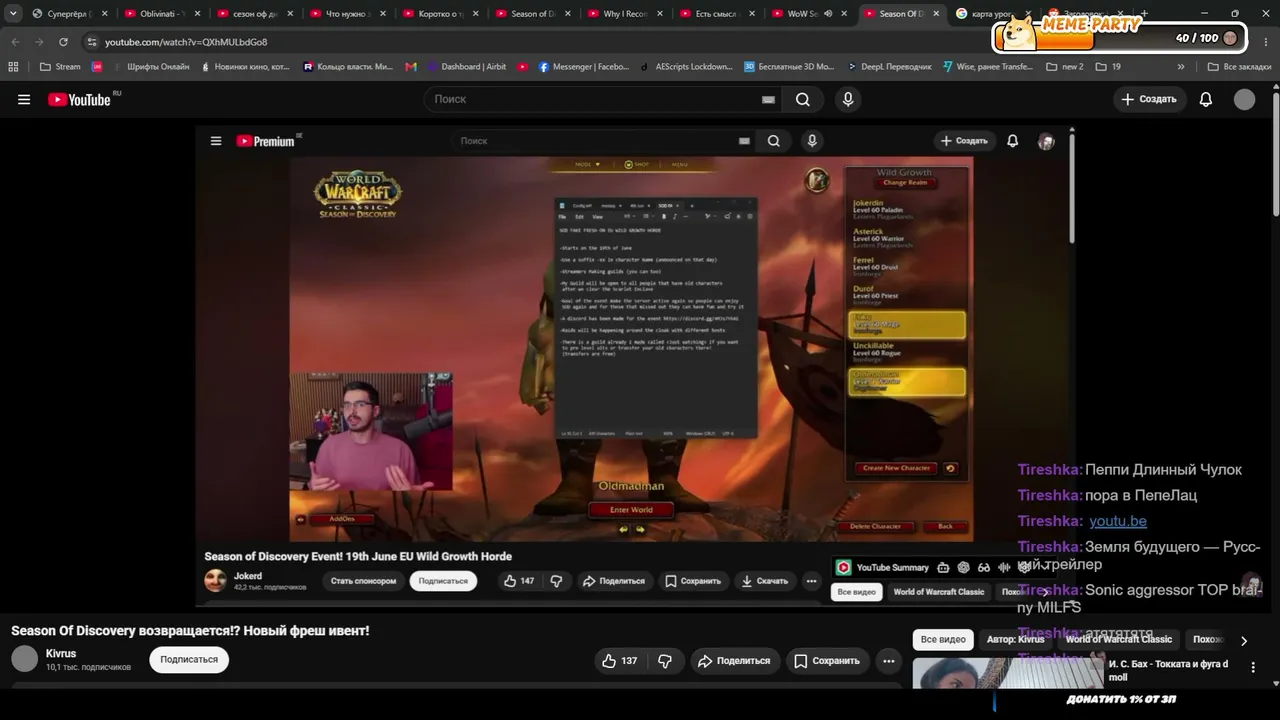This screenshot has width=1280, height=720.
Task: Open the browser apps grid icon
Action: coord(13,67)
